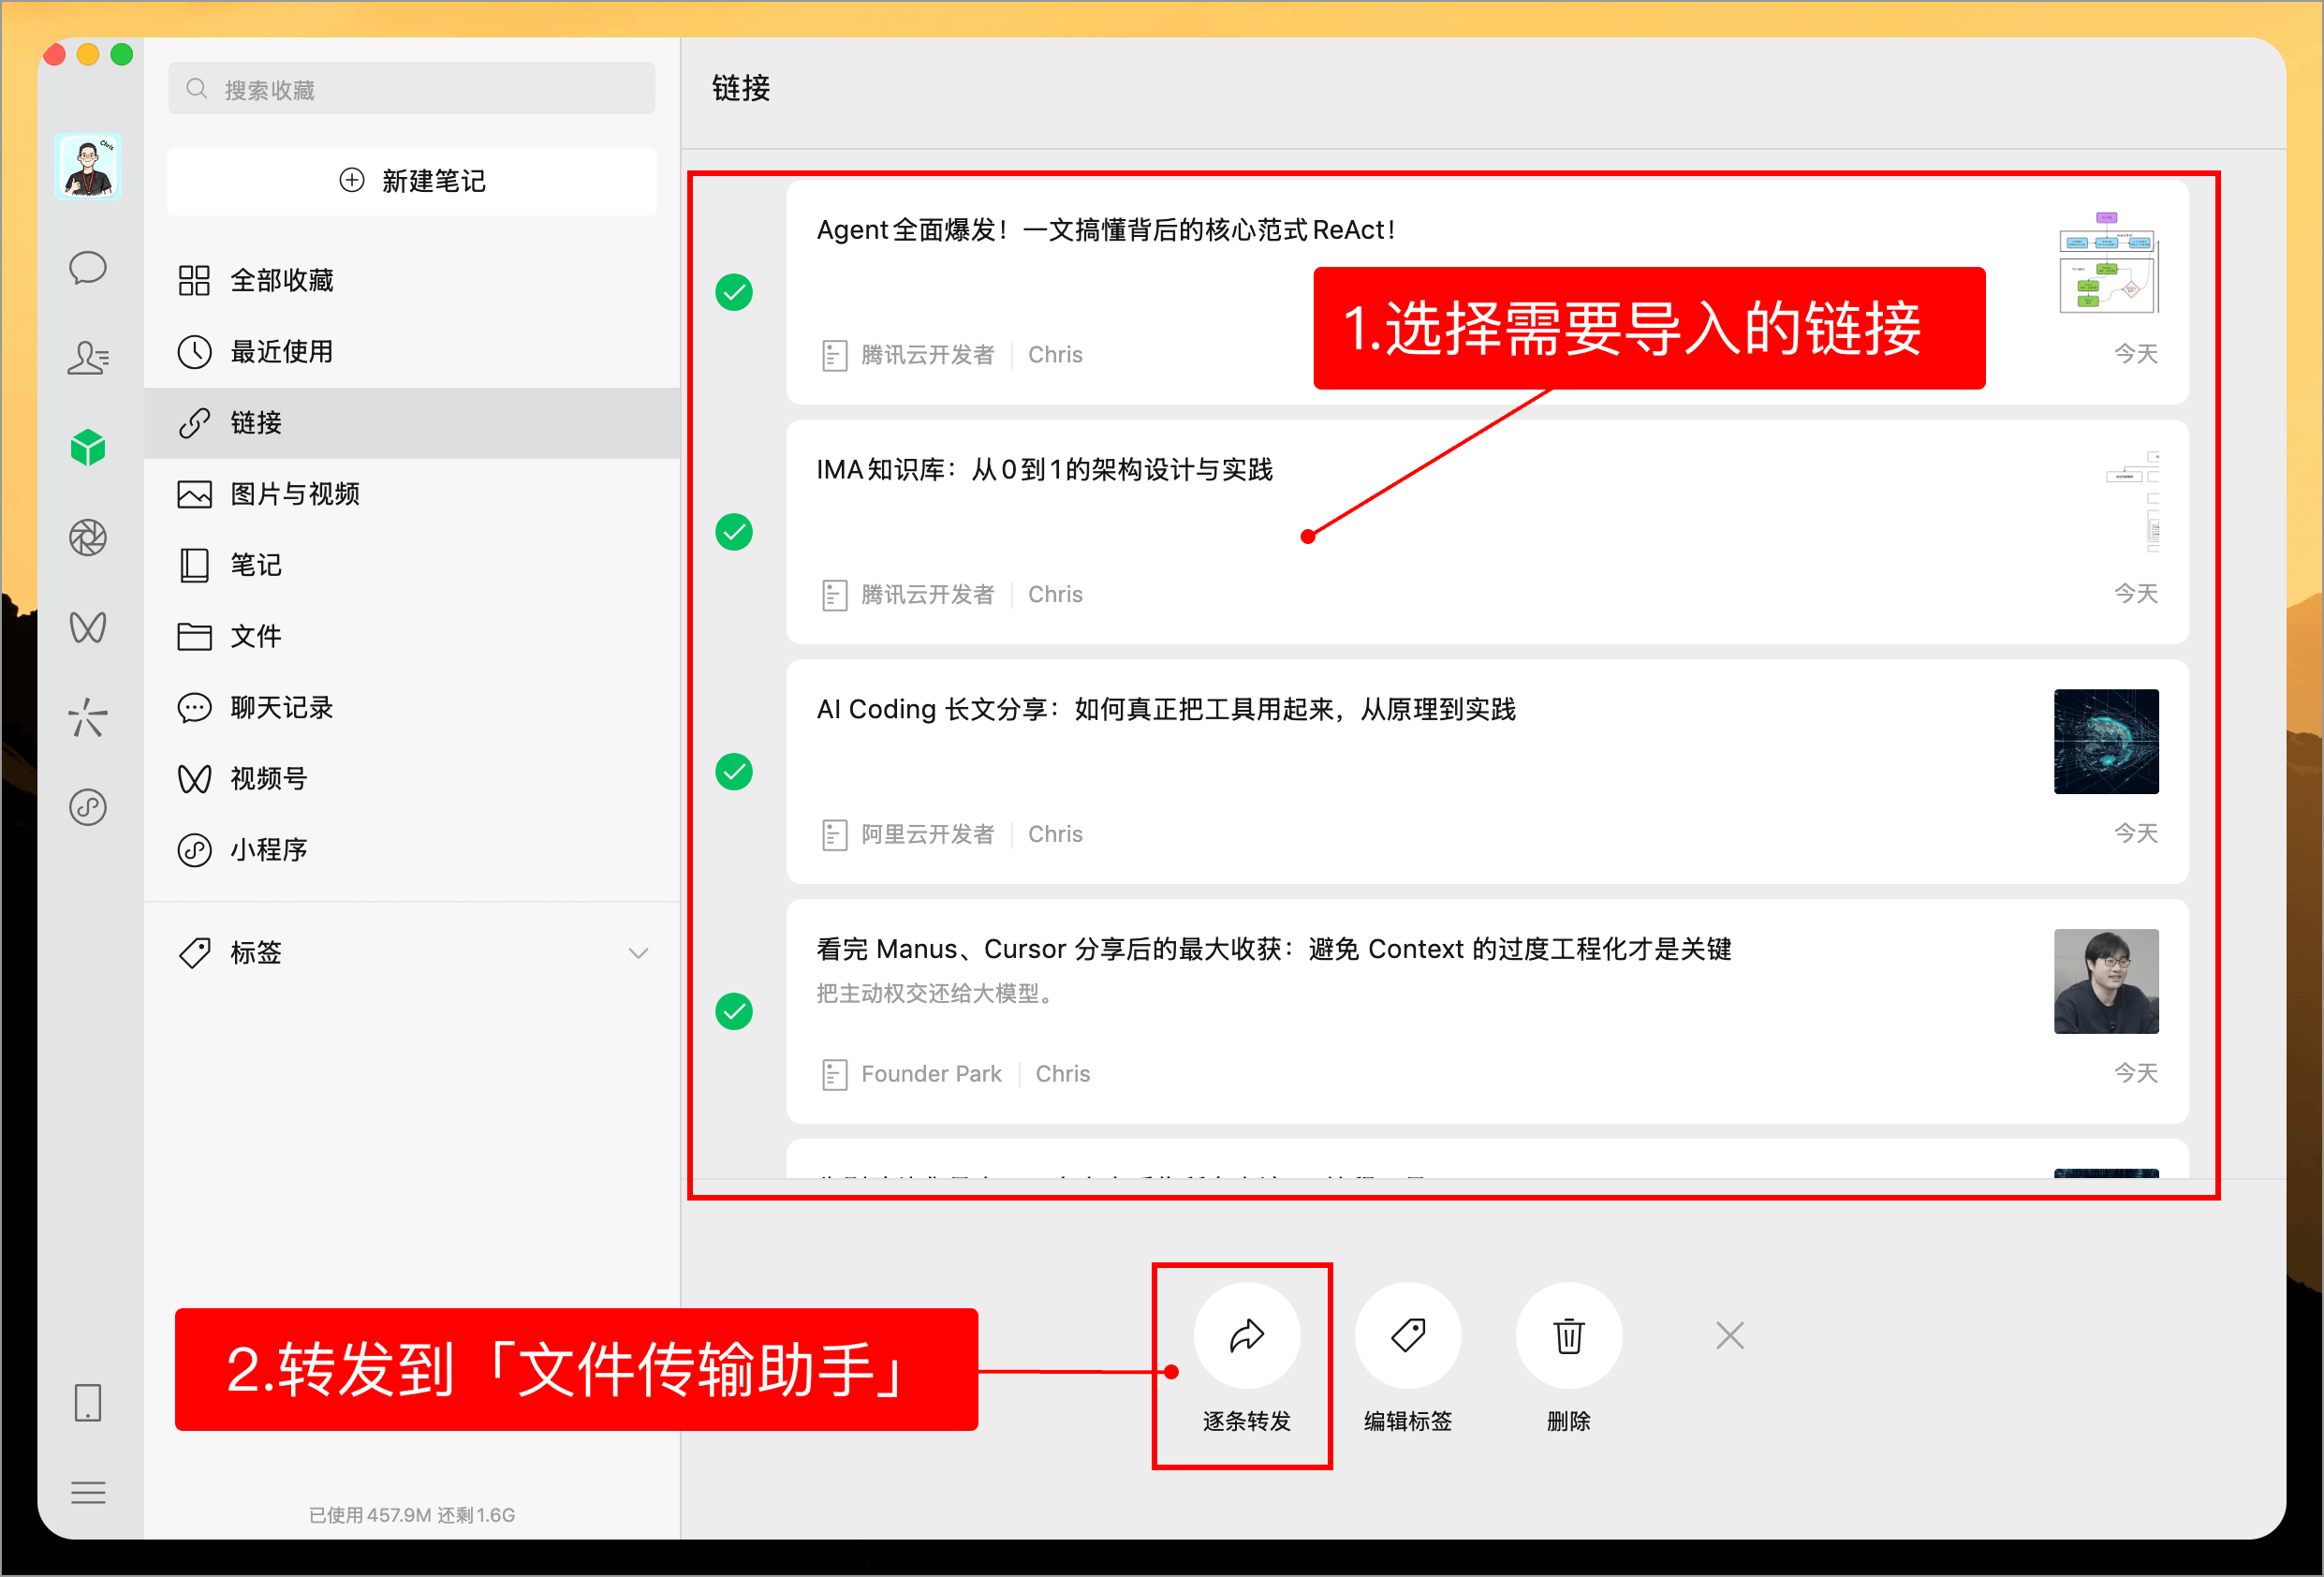Click 逐条转发 to forward items
This screenshot has height=1577, width=2324.
1246,1335
